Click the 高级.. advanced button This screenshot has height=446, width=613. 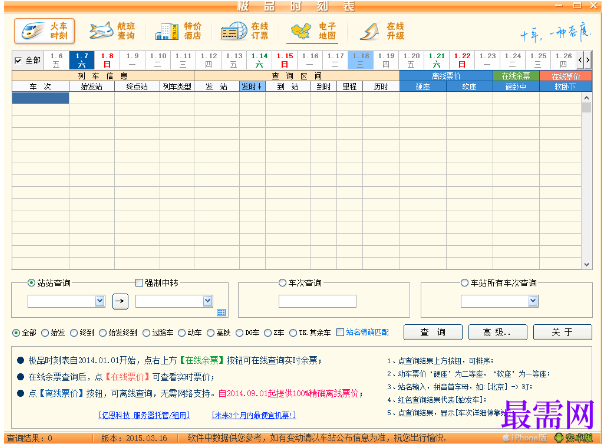498,332
